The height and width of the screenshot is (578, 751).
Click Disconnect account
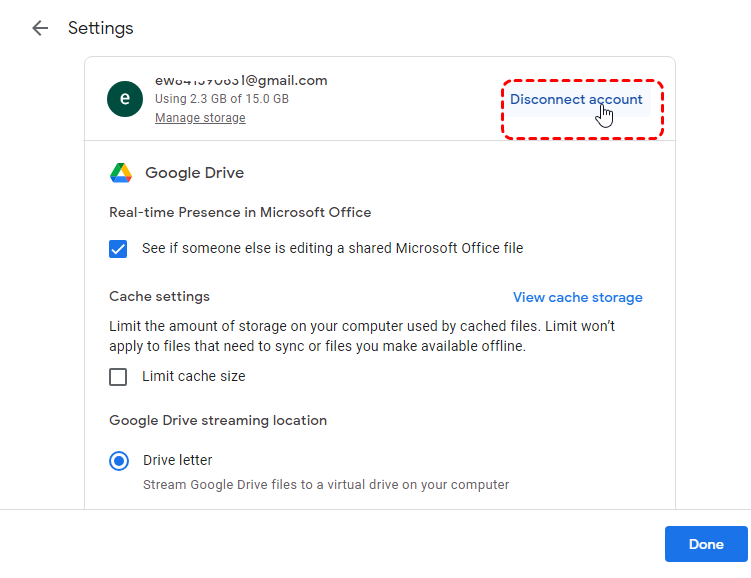coord(576,100)
